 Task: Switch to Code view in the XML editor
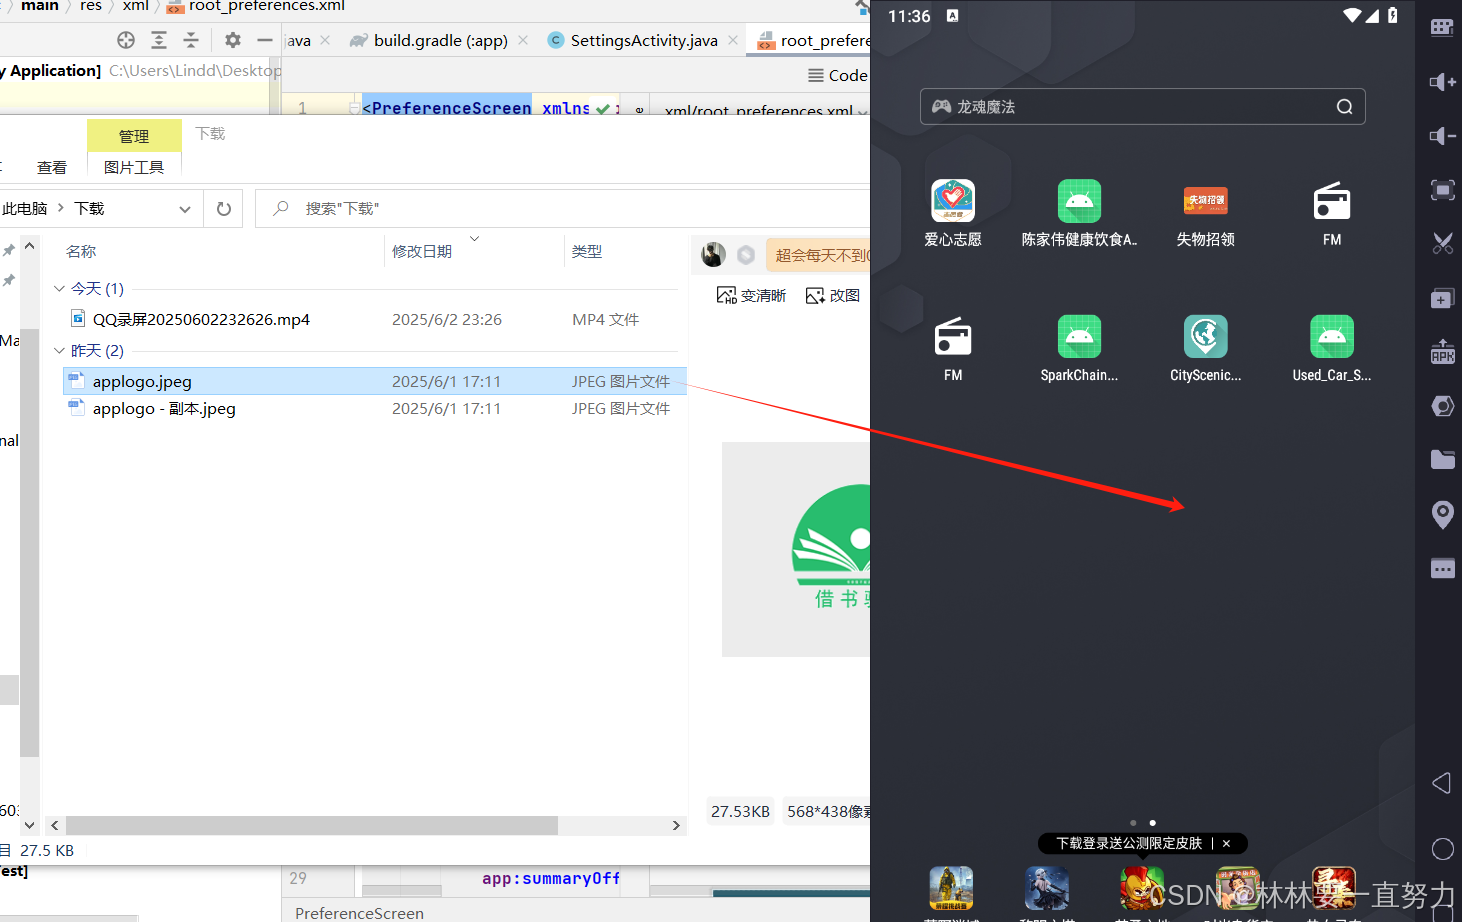pyautogui.click(x=838, y=75)
